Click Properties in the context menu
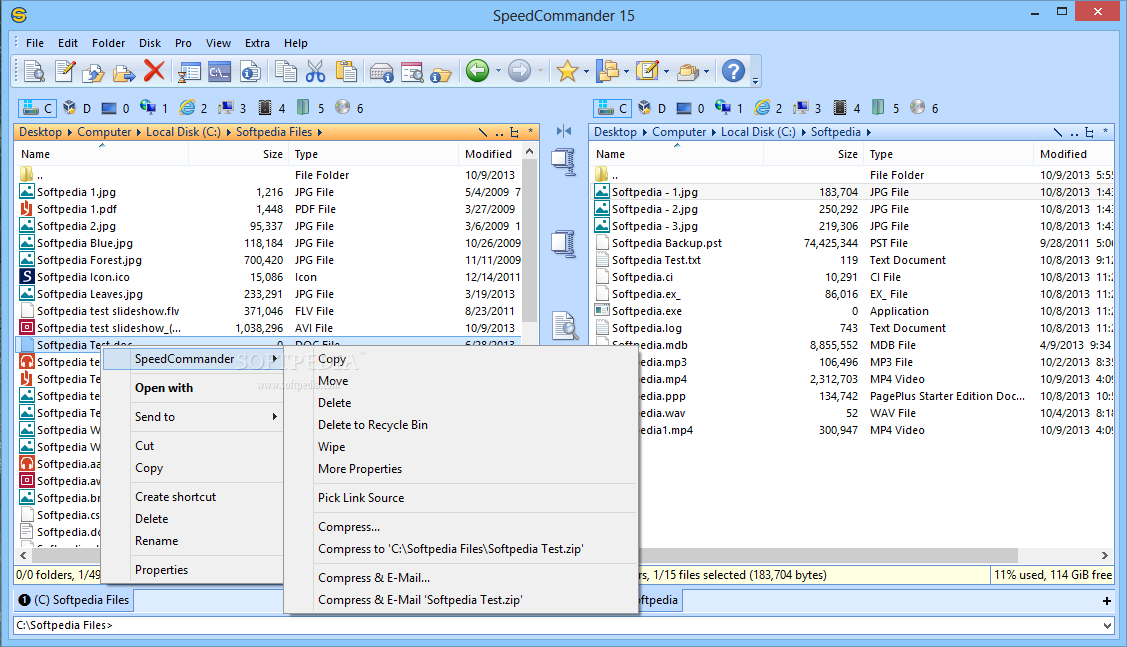 (x=161, y=570)
